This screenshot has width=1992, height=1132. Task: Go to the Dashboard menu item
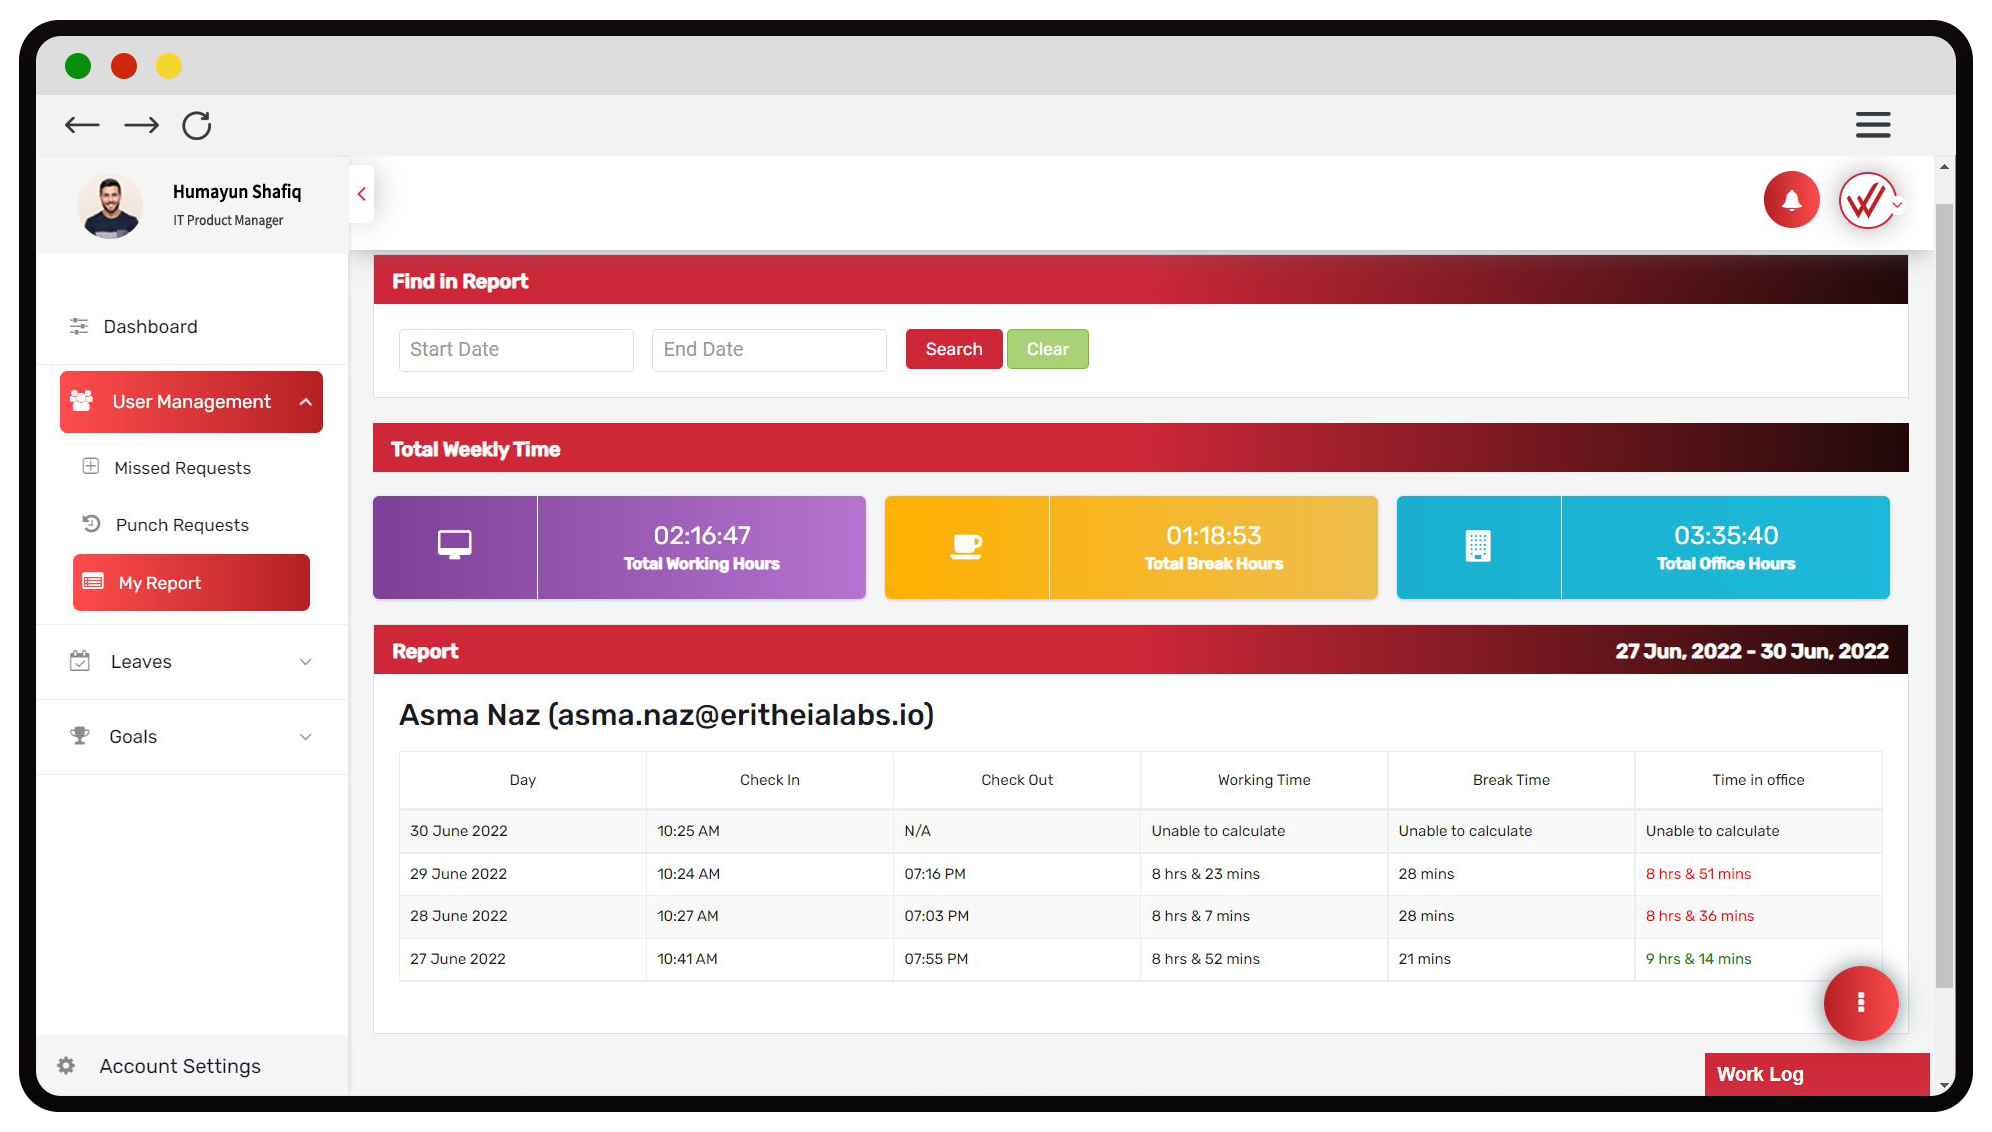click(x=150, y=326)
